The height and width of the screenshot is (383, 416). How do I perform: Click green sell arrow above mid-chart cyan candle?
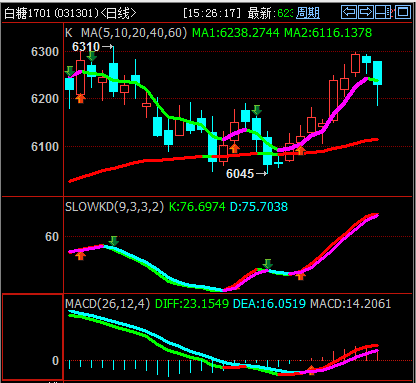click(257, 110)
